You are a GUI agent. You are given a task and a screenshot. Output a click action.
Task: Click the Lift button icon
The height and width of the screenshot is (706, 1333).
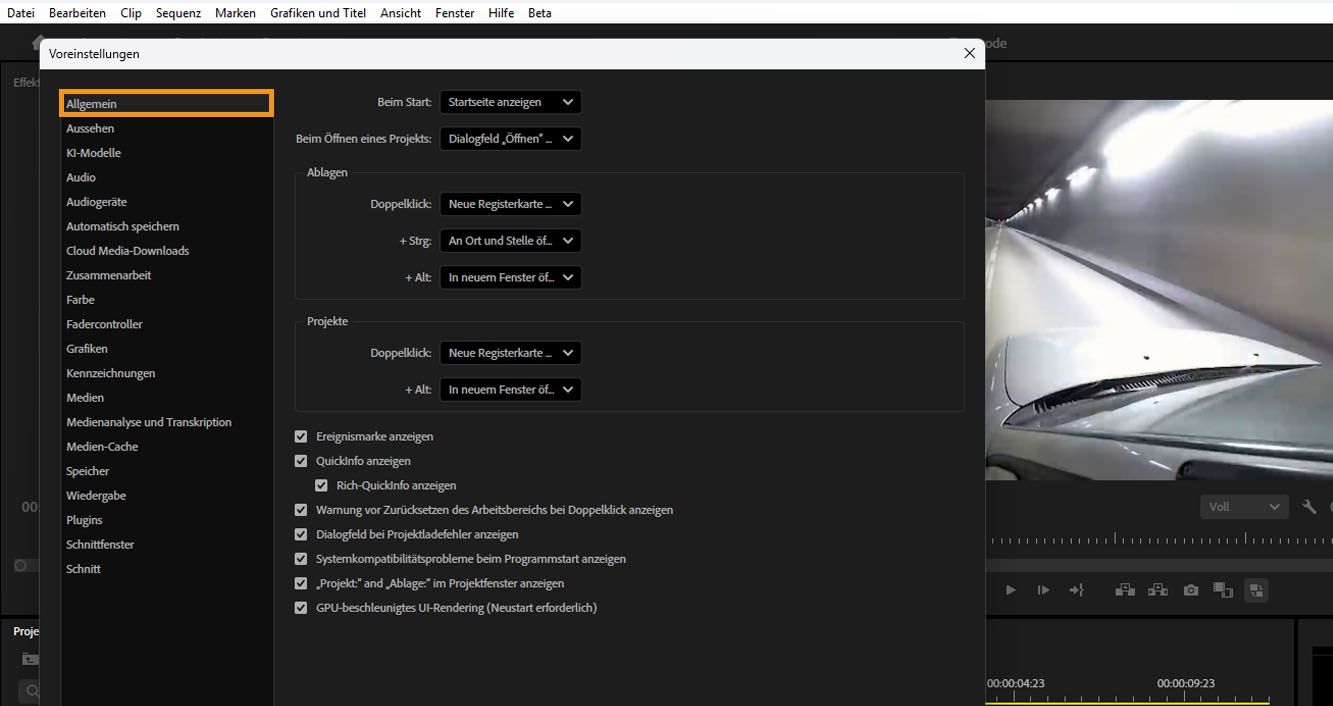(x=1125, y=590)
